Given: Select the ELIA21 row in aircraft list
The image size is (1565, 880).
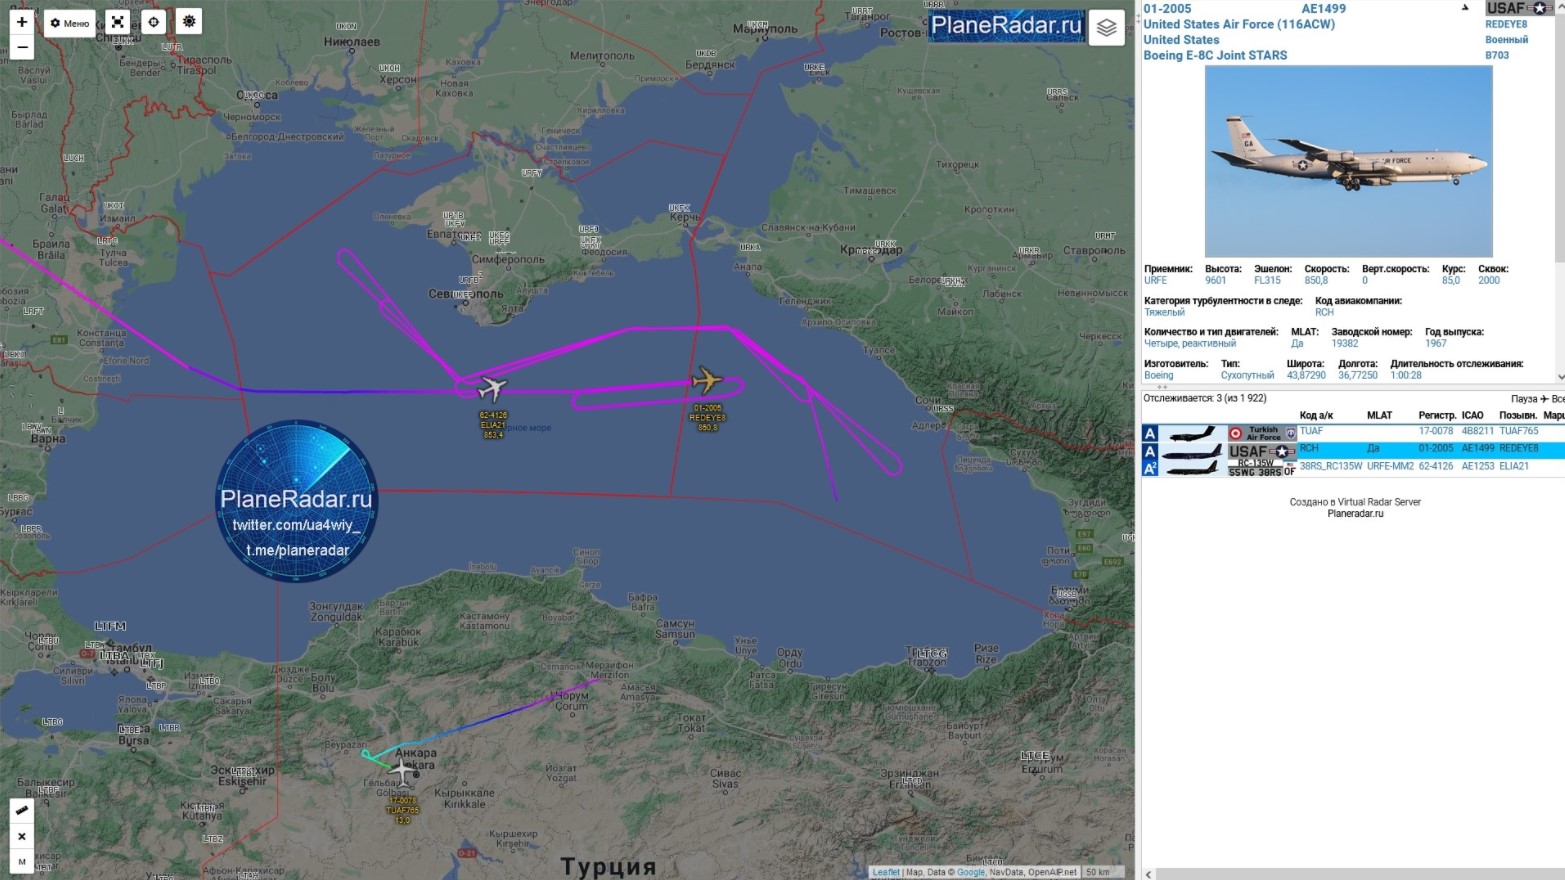Looking at the screenshot, I should [1353, 467].
